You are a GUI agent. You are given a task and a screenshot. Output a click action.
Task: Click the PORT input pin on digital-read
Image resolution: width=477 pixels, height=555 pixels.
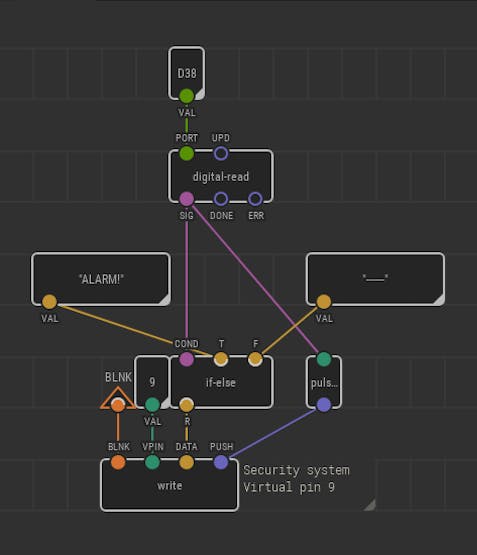(x=186, y=154)
